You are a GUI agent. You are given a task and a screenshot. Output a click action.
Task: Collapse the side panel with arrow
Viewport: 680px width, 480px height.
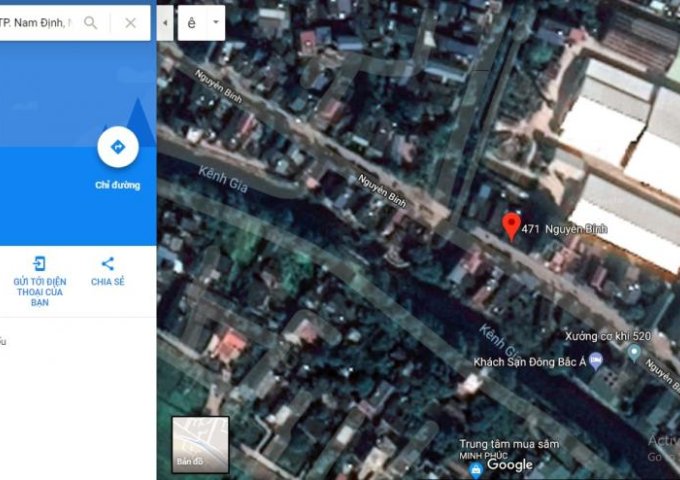coord(165,22)
